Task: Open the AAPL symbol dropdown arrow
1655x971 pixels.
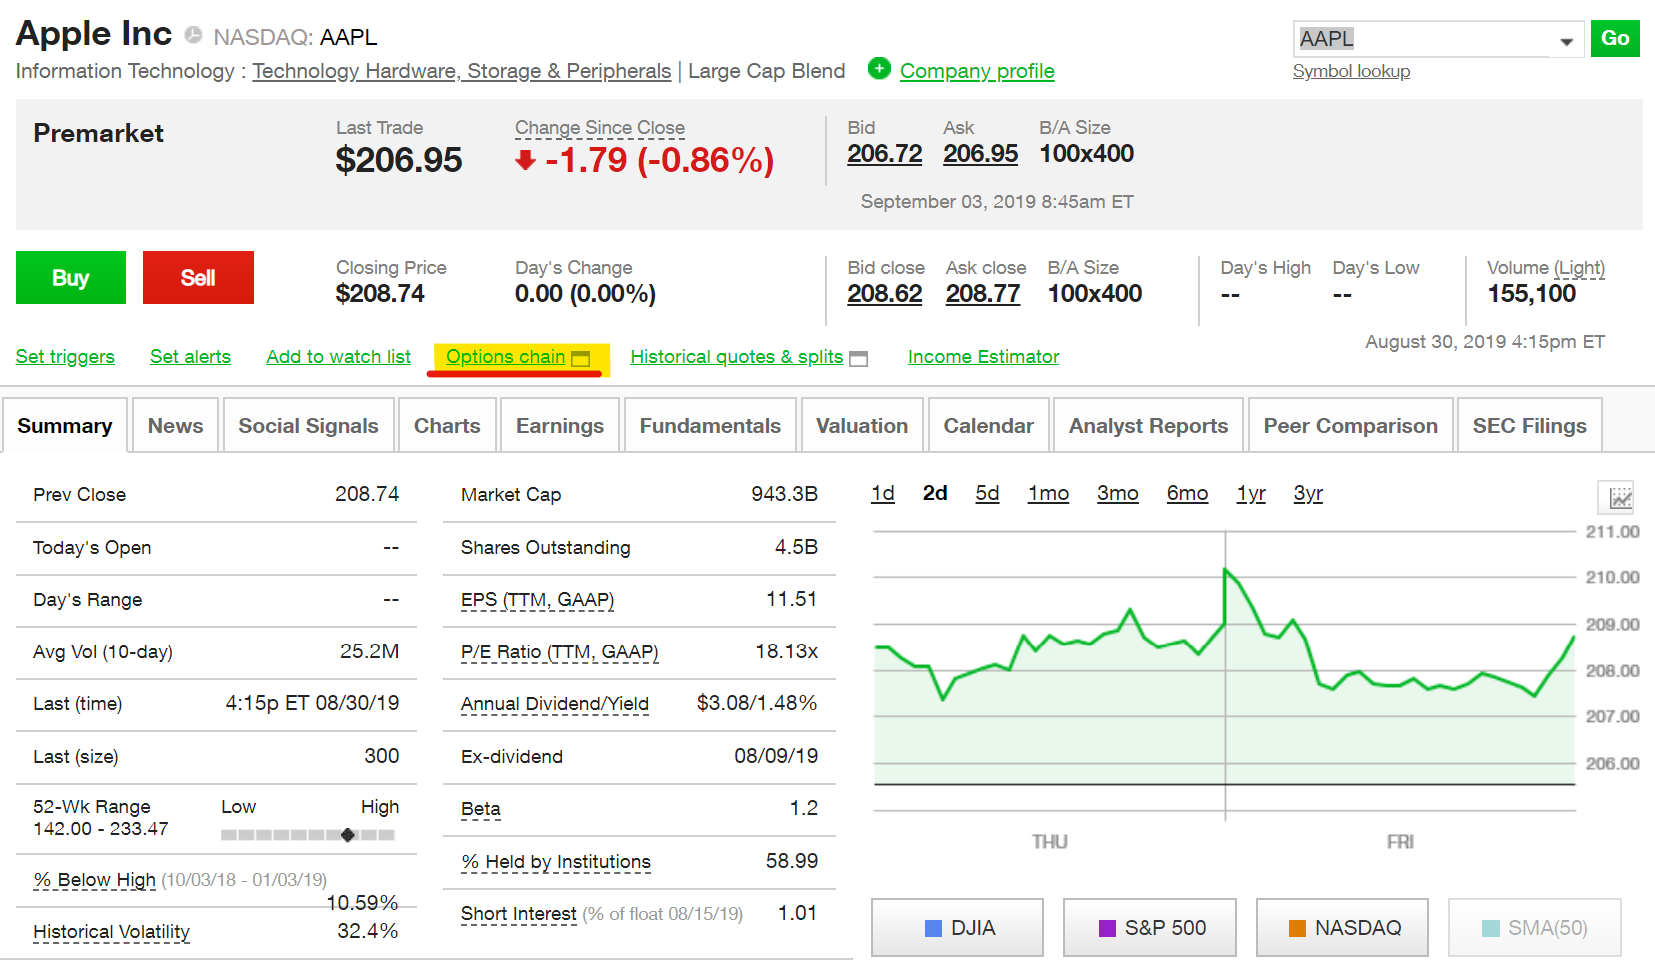Action: 1566,41
